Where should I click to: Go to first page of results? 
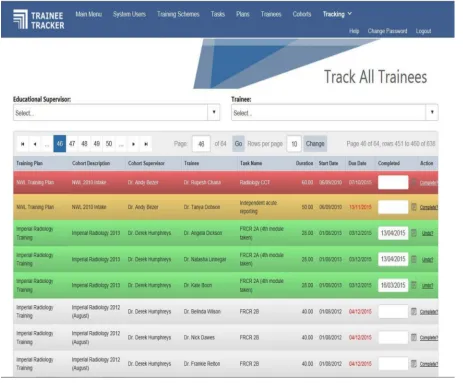[x=23, y=144]
